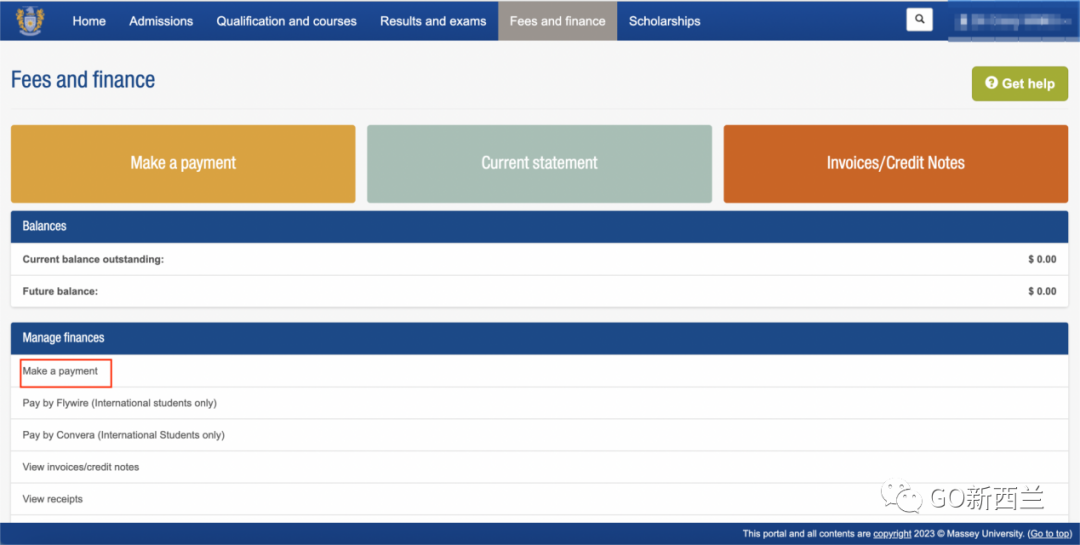Open View invoices/credit notes link
The height and width of the screenshot is (545, 1080).
pyautogui.click(x=81, y=466)
